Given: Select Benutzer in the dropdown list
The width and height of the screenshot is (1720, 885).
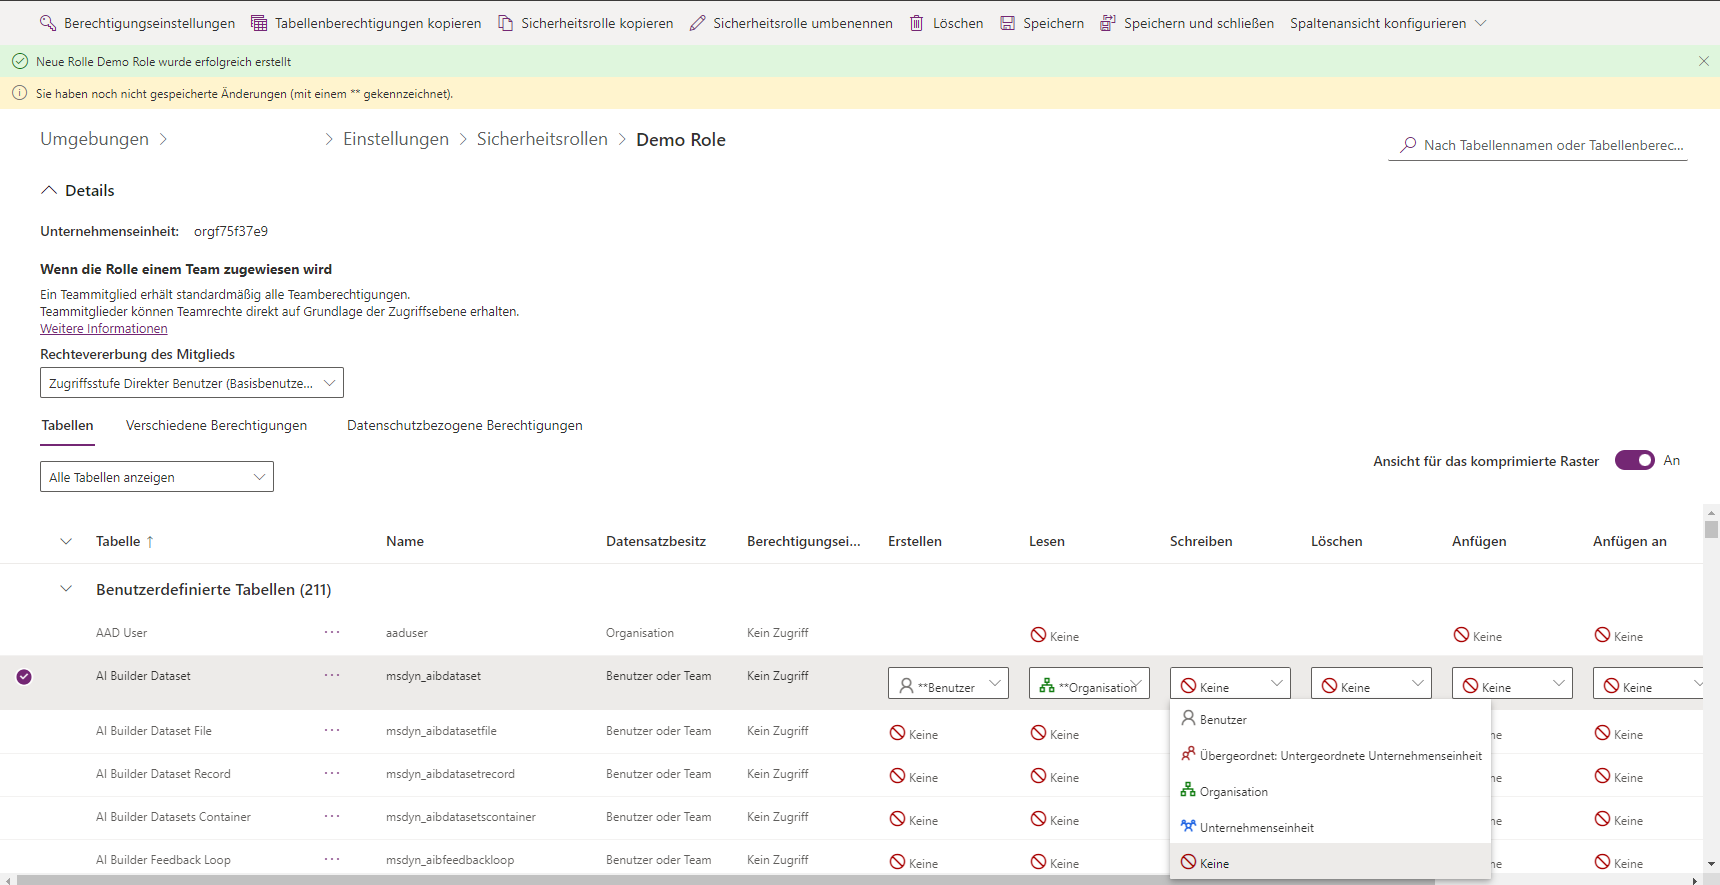Looking at the screenshot, I should click(x=1330, y=719).
